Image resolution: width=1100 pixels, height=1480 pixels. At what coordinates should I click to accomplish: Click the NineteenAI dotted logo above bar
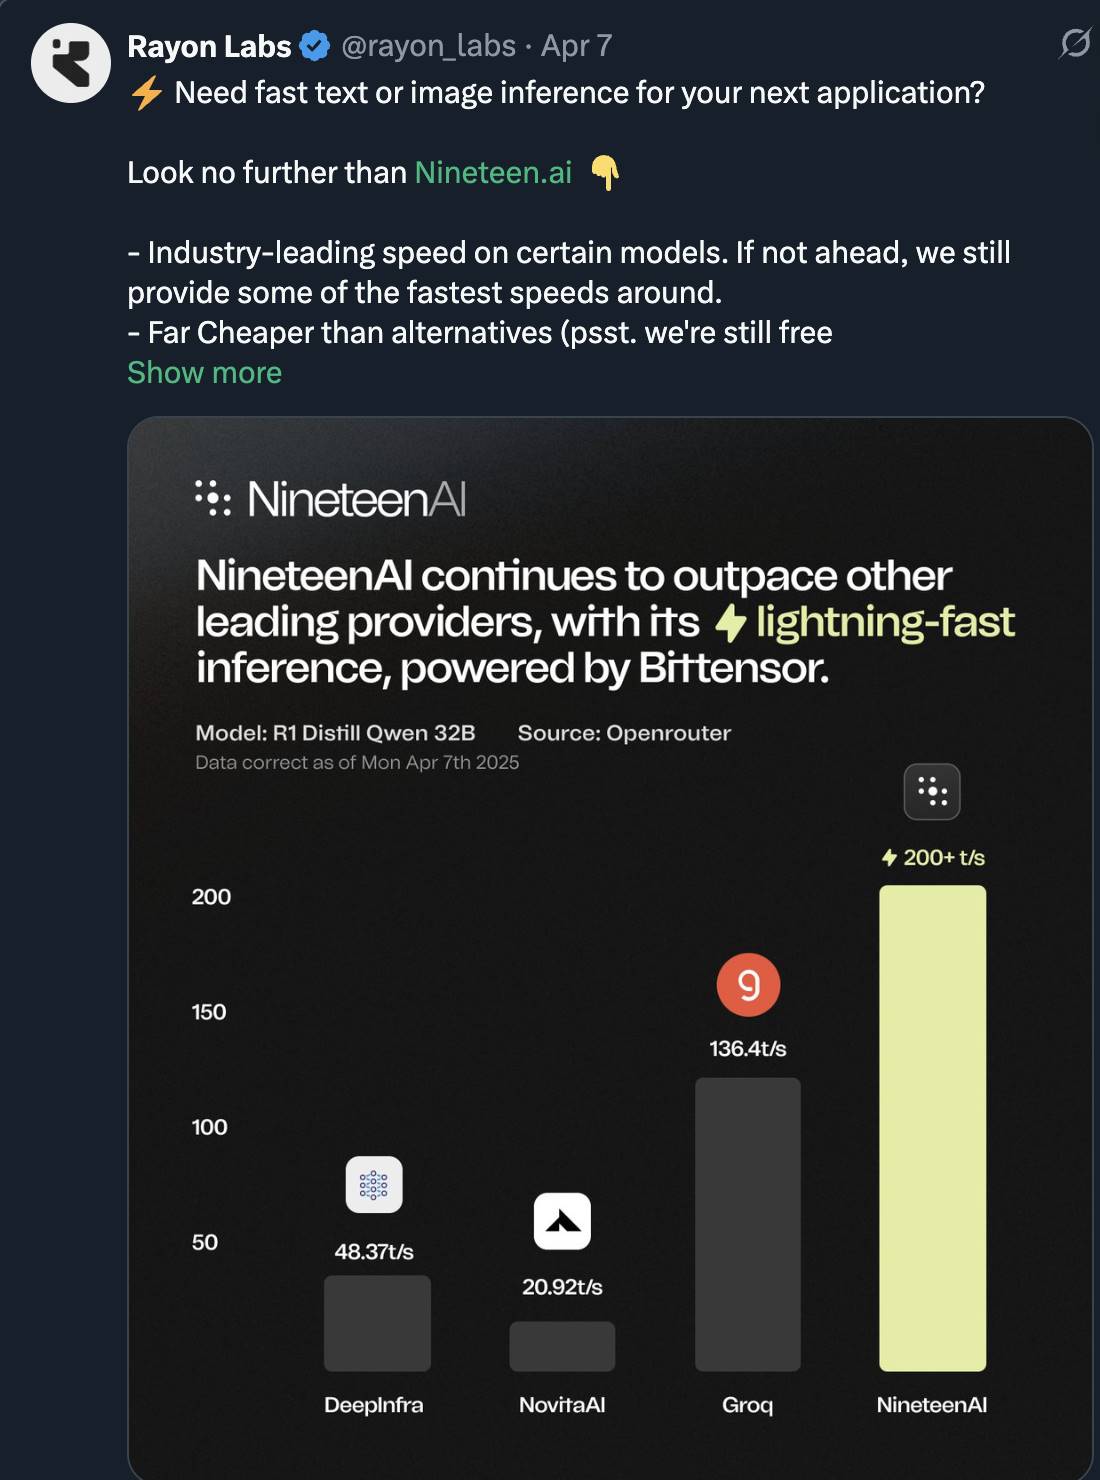click(932, 792)
